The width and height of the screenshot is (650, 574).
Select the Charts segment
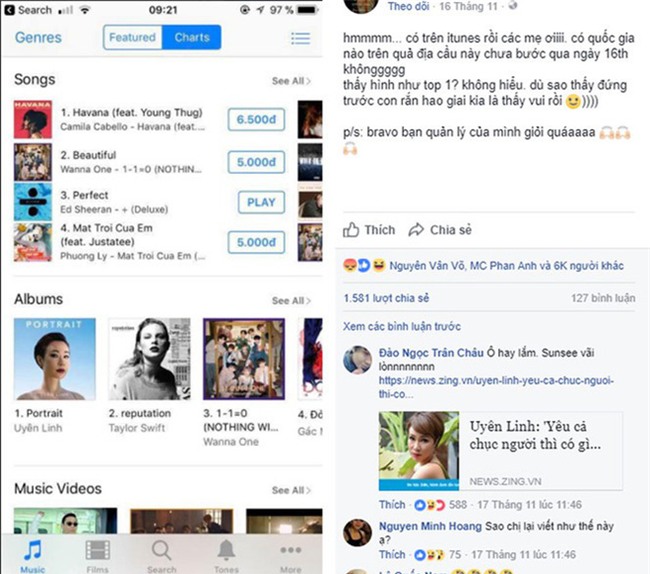(192, 37)
